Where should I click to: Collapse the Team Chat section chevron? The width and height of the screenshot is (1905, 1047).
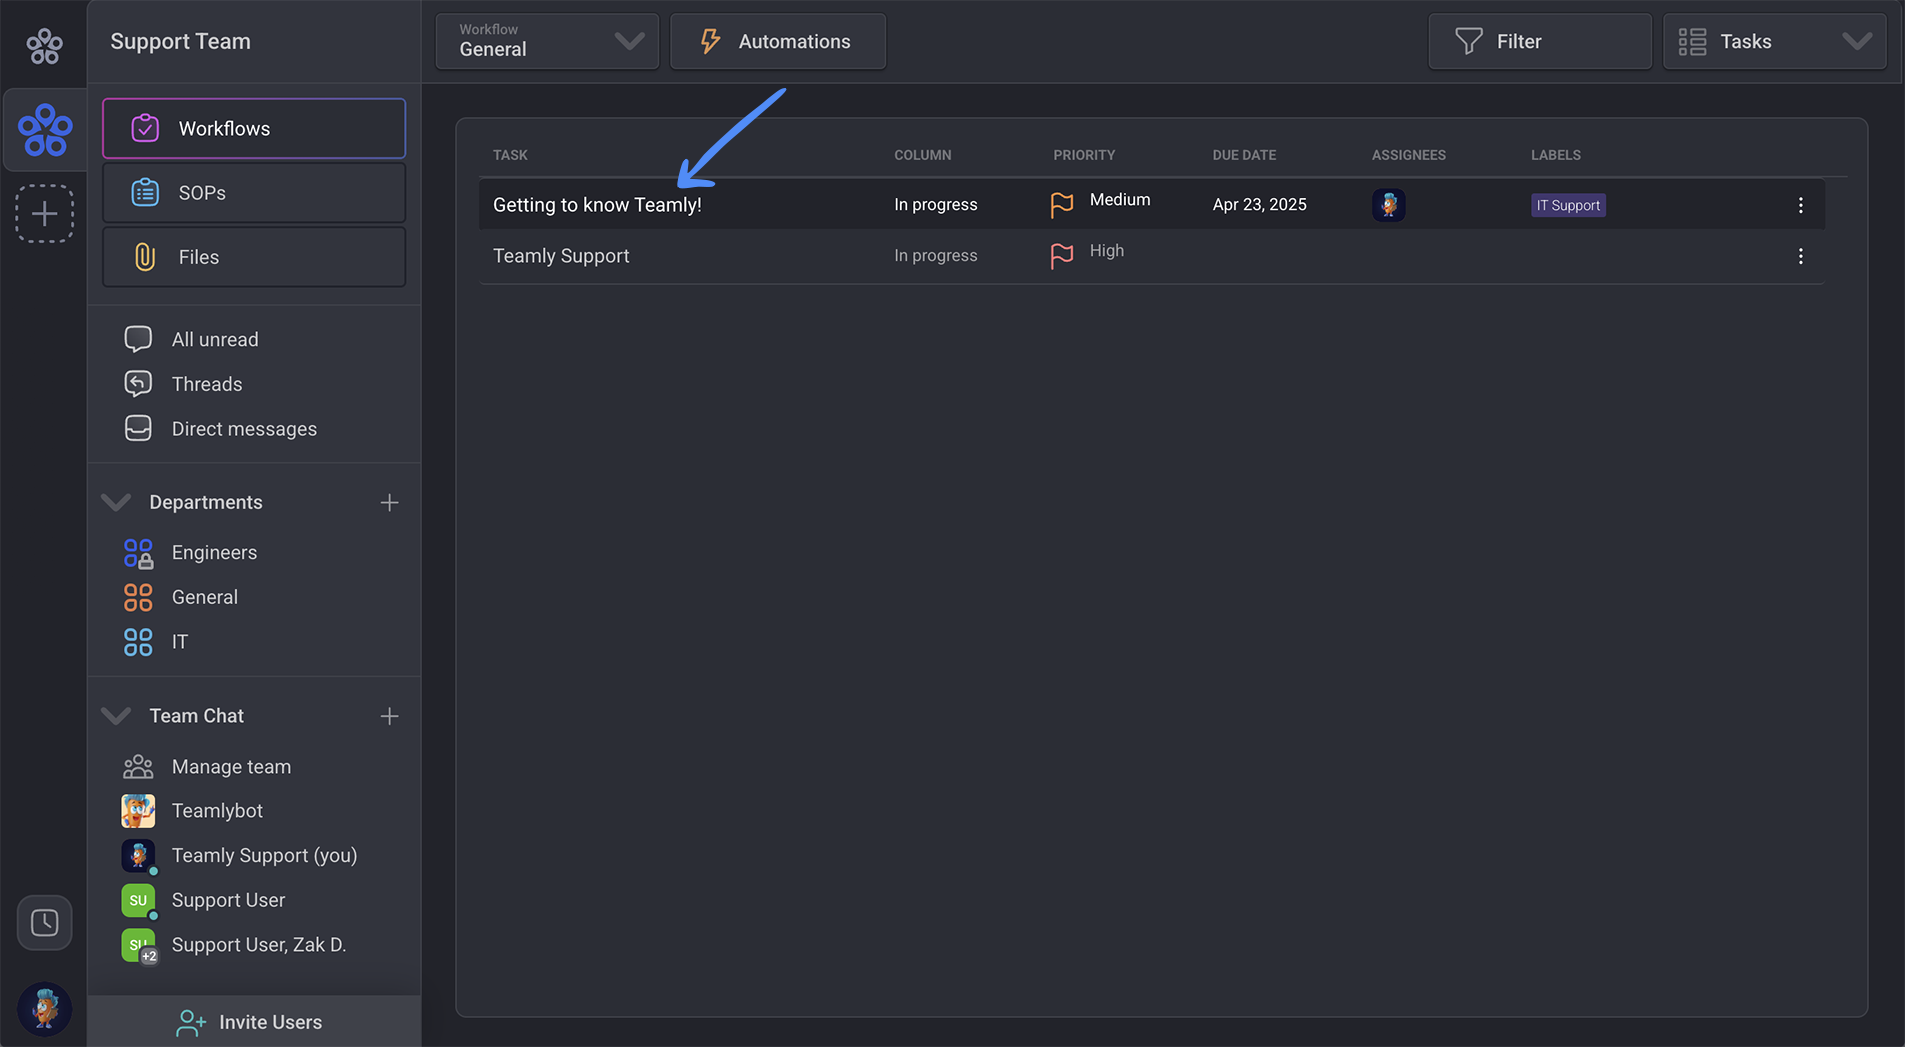pyautogui.click(x=116, y=716)
